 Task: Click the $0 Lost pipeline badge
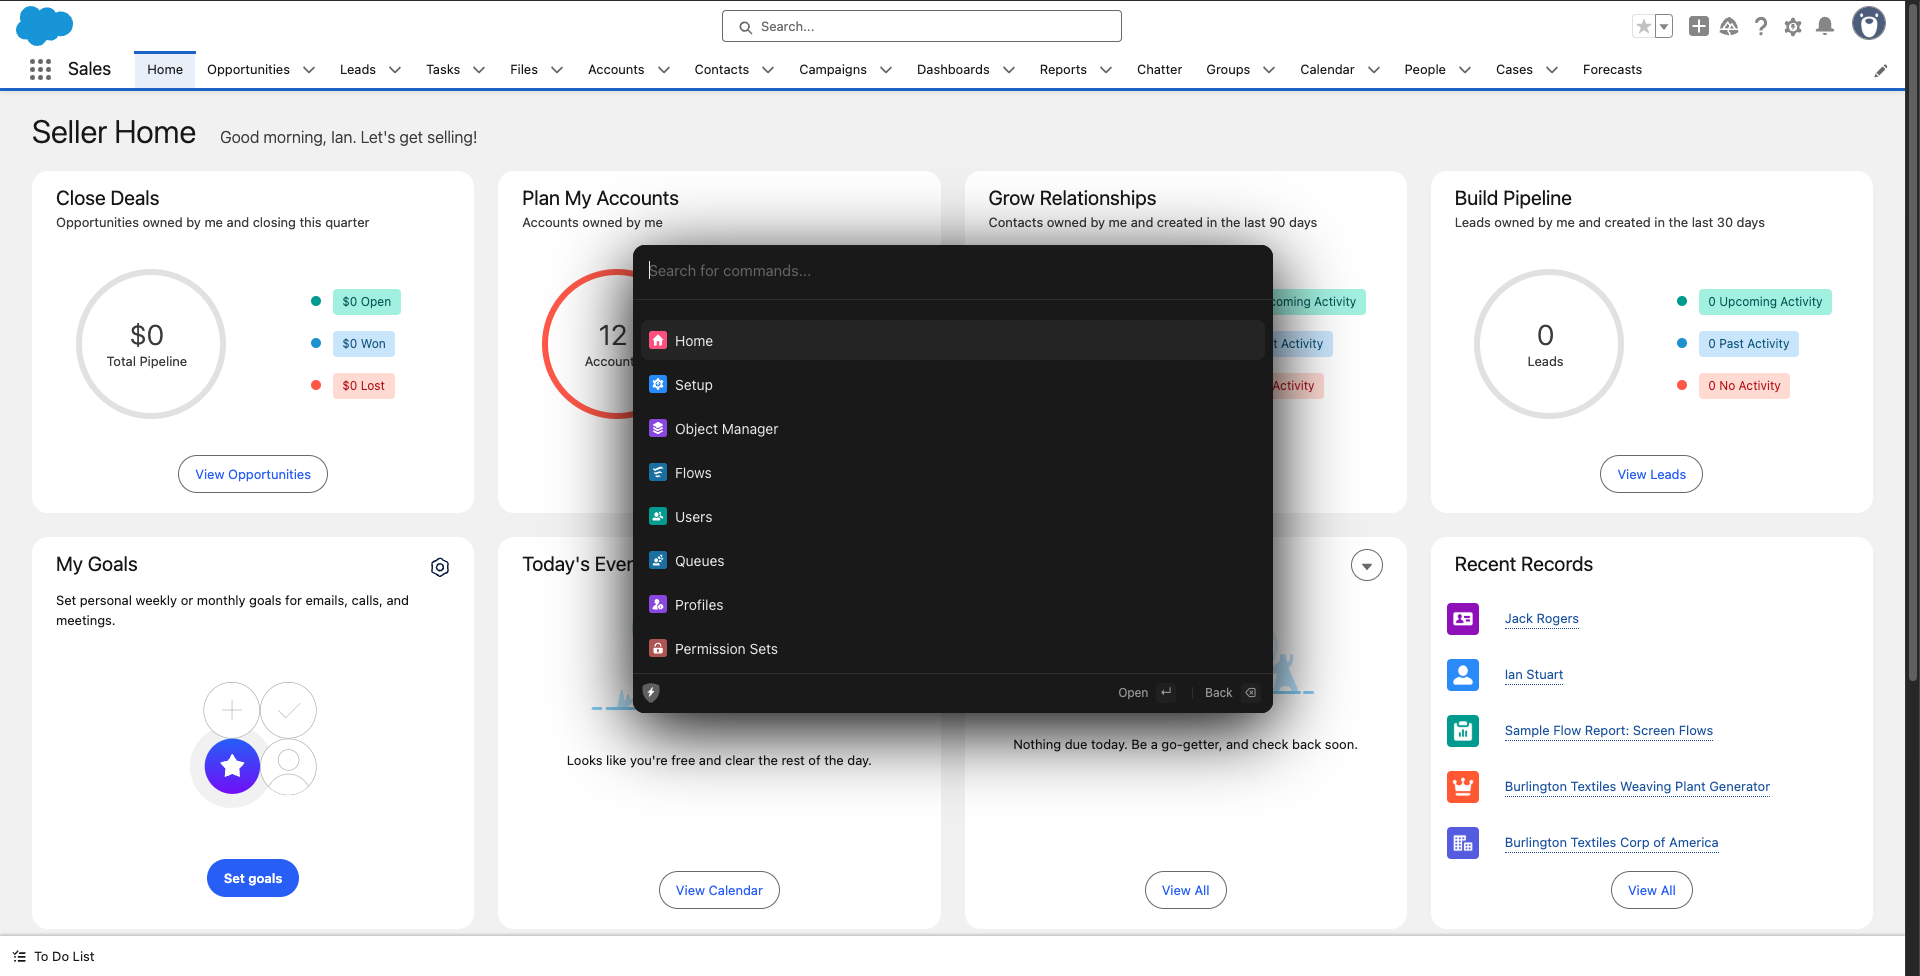[x=364, y=386]
